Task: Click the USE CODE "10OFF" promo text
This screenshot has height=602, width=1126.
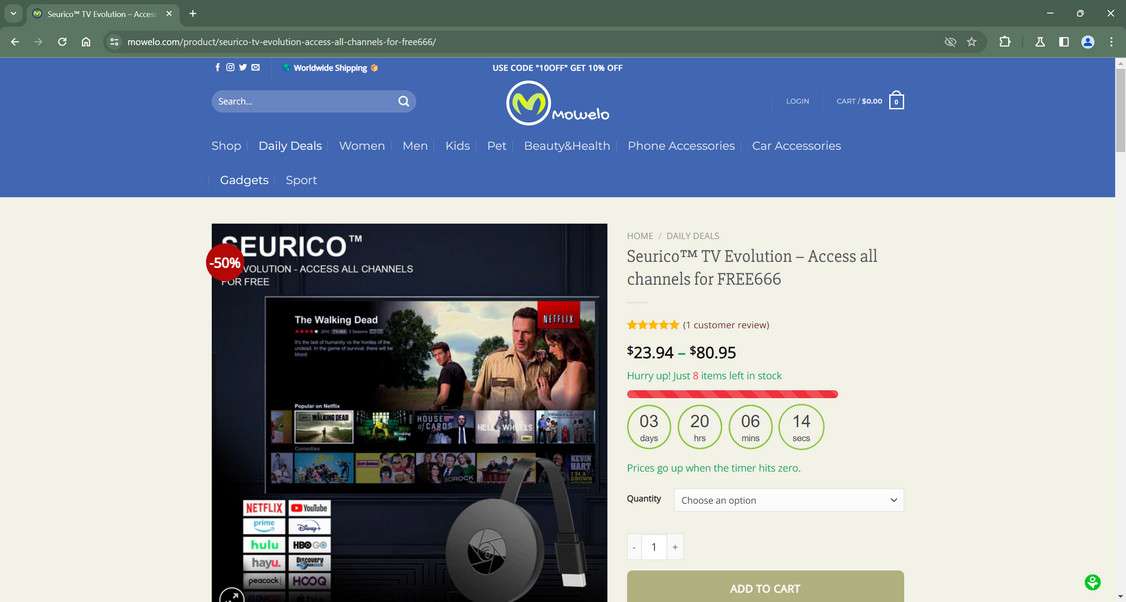Action: (557, 68)
